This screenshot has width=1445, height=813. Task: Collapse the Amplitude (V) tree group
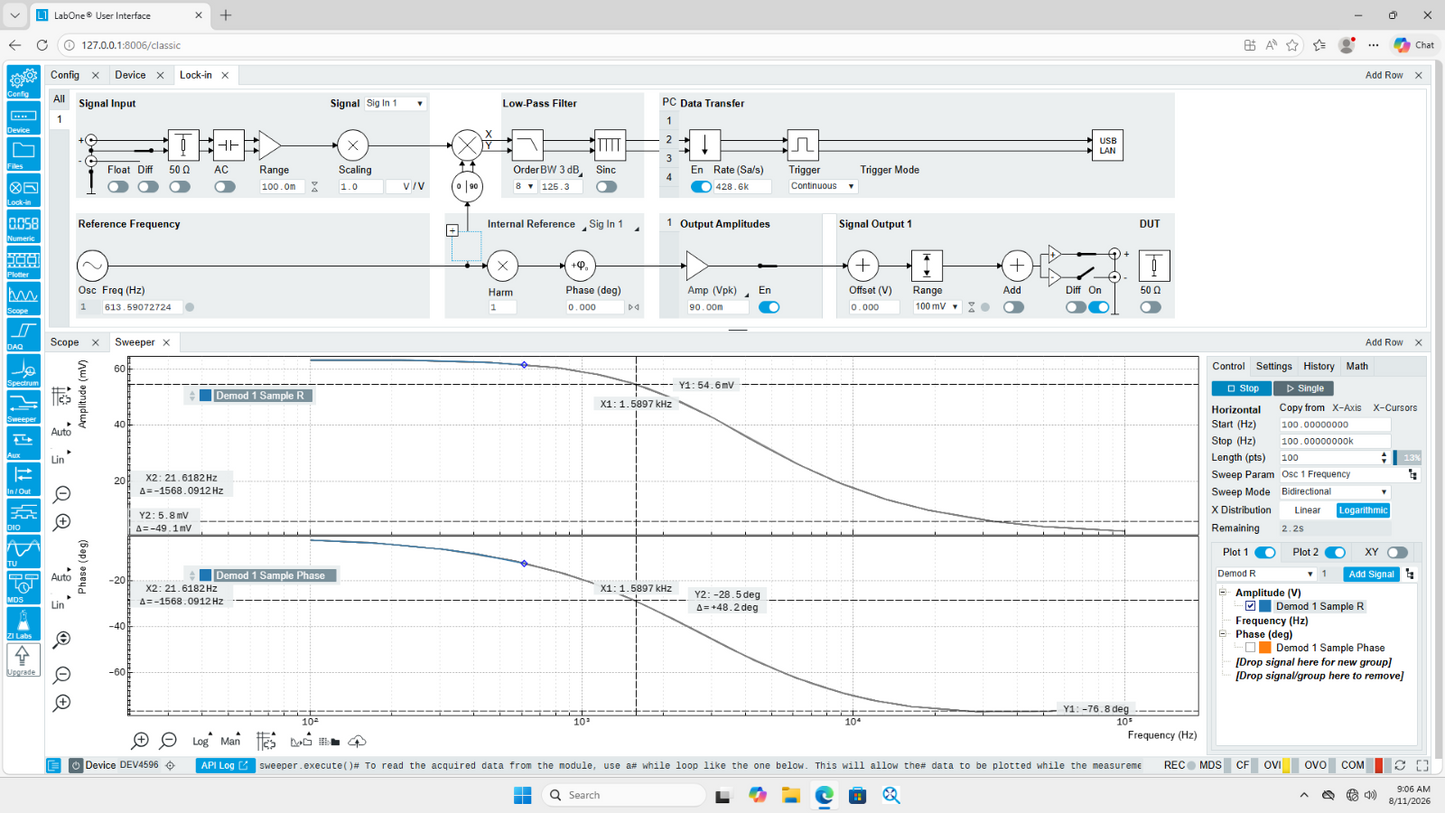coord(1223,593)
